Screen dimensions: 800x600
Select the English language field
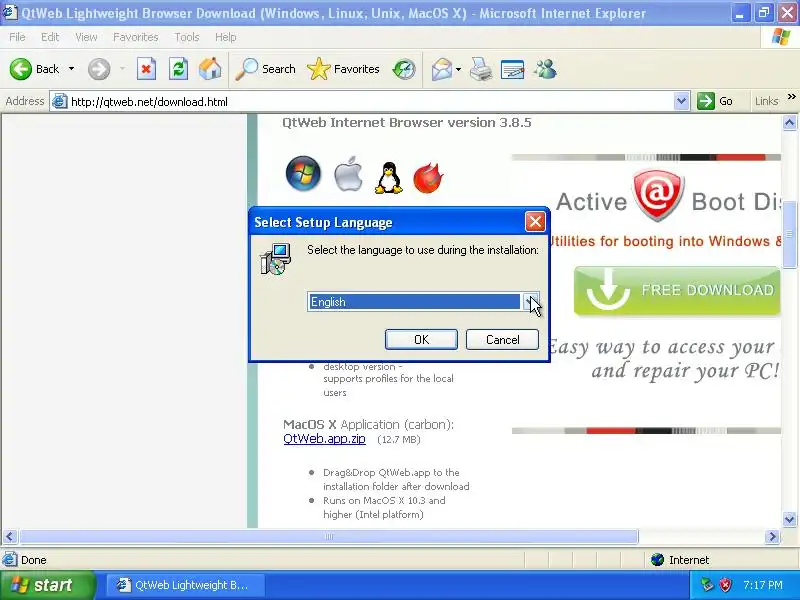(x=414, y=302)
